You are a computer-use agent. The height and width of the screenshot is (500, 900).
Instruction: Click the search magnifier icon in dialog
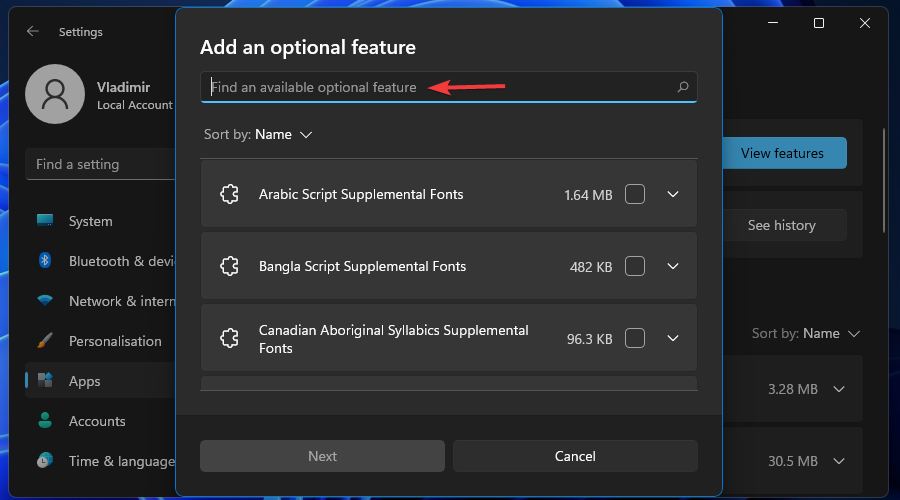(683, 87)
